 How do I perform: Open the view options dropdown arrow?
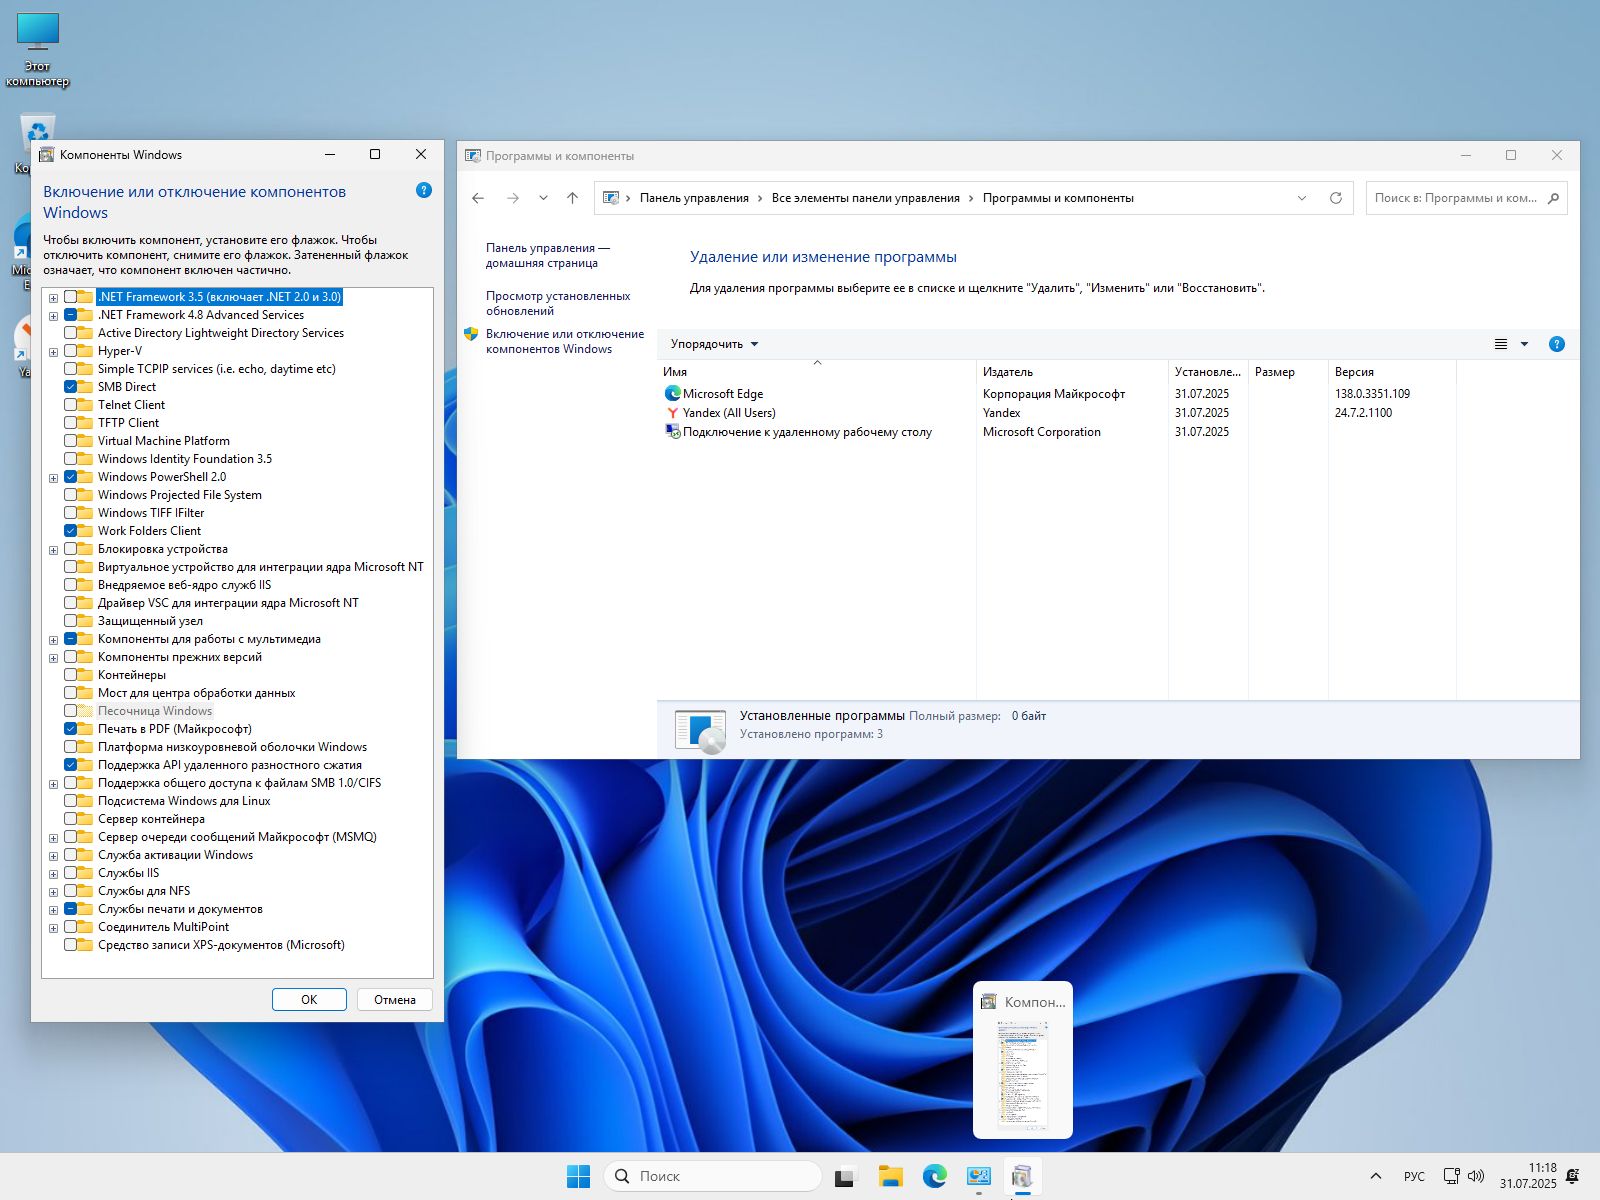[x=1524, y=344]
